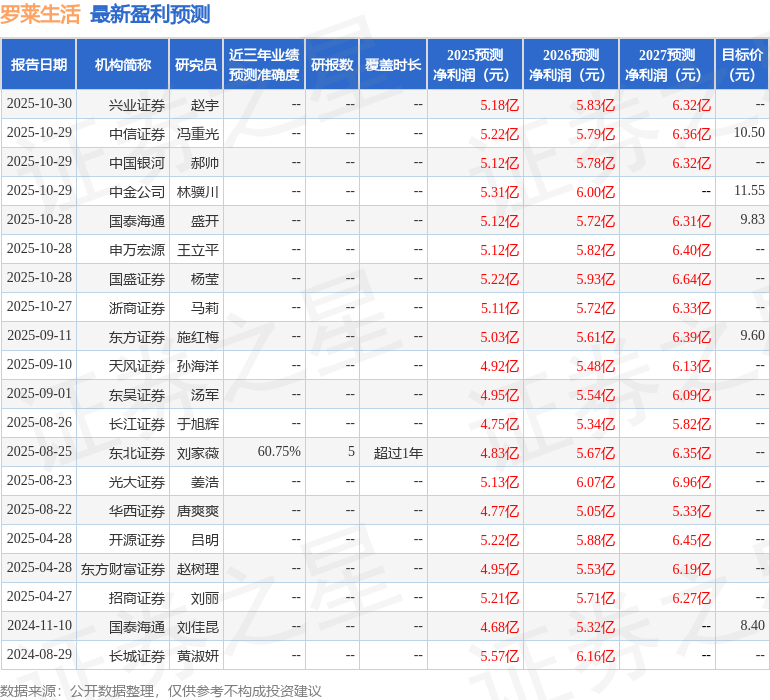The width and height of the screenshot is (770, 700).
Task: Click the 罗莱生活 stock name title
Action: [40, 14]
